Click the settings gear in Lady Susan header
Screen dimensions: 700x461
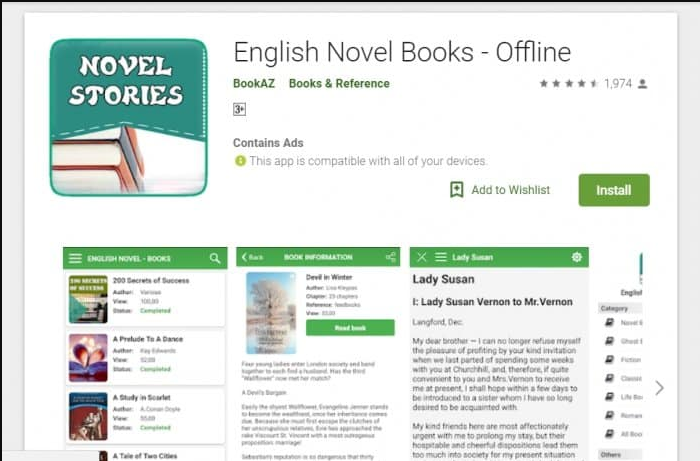pyautogui.click(x=577, y=257)
